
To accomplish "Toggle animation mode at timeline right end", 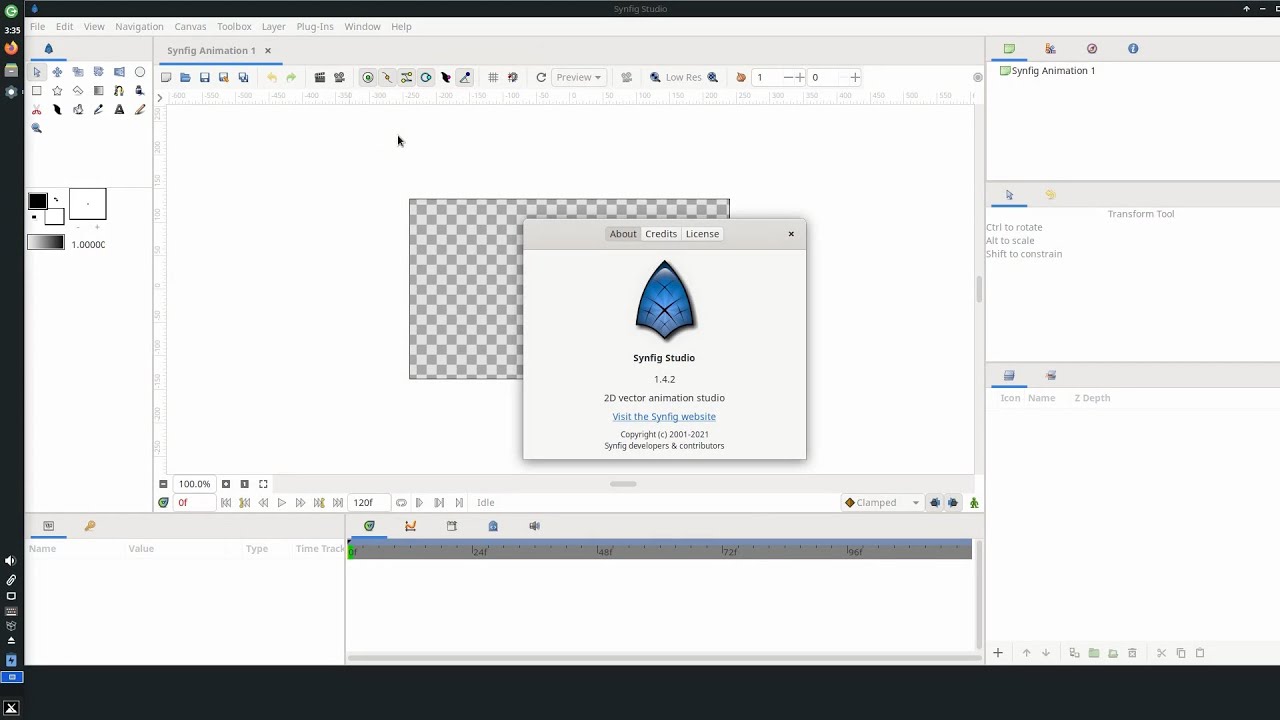I will click(974, 503).
